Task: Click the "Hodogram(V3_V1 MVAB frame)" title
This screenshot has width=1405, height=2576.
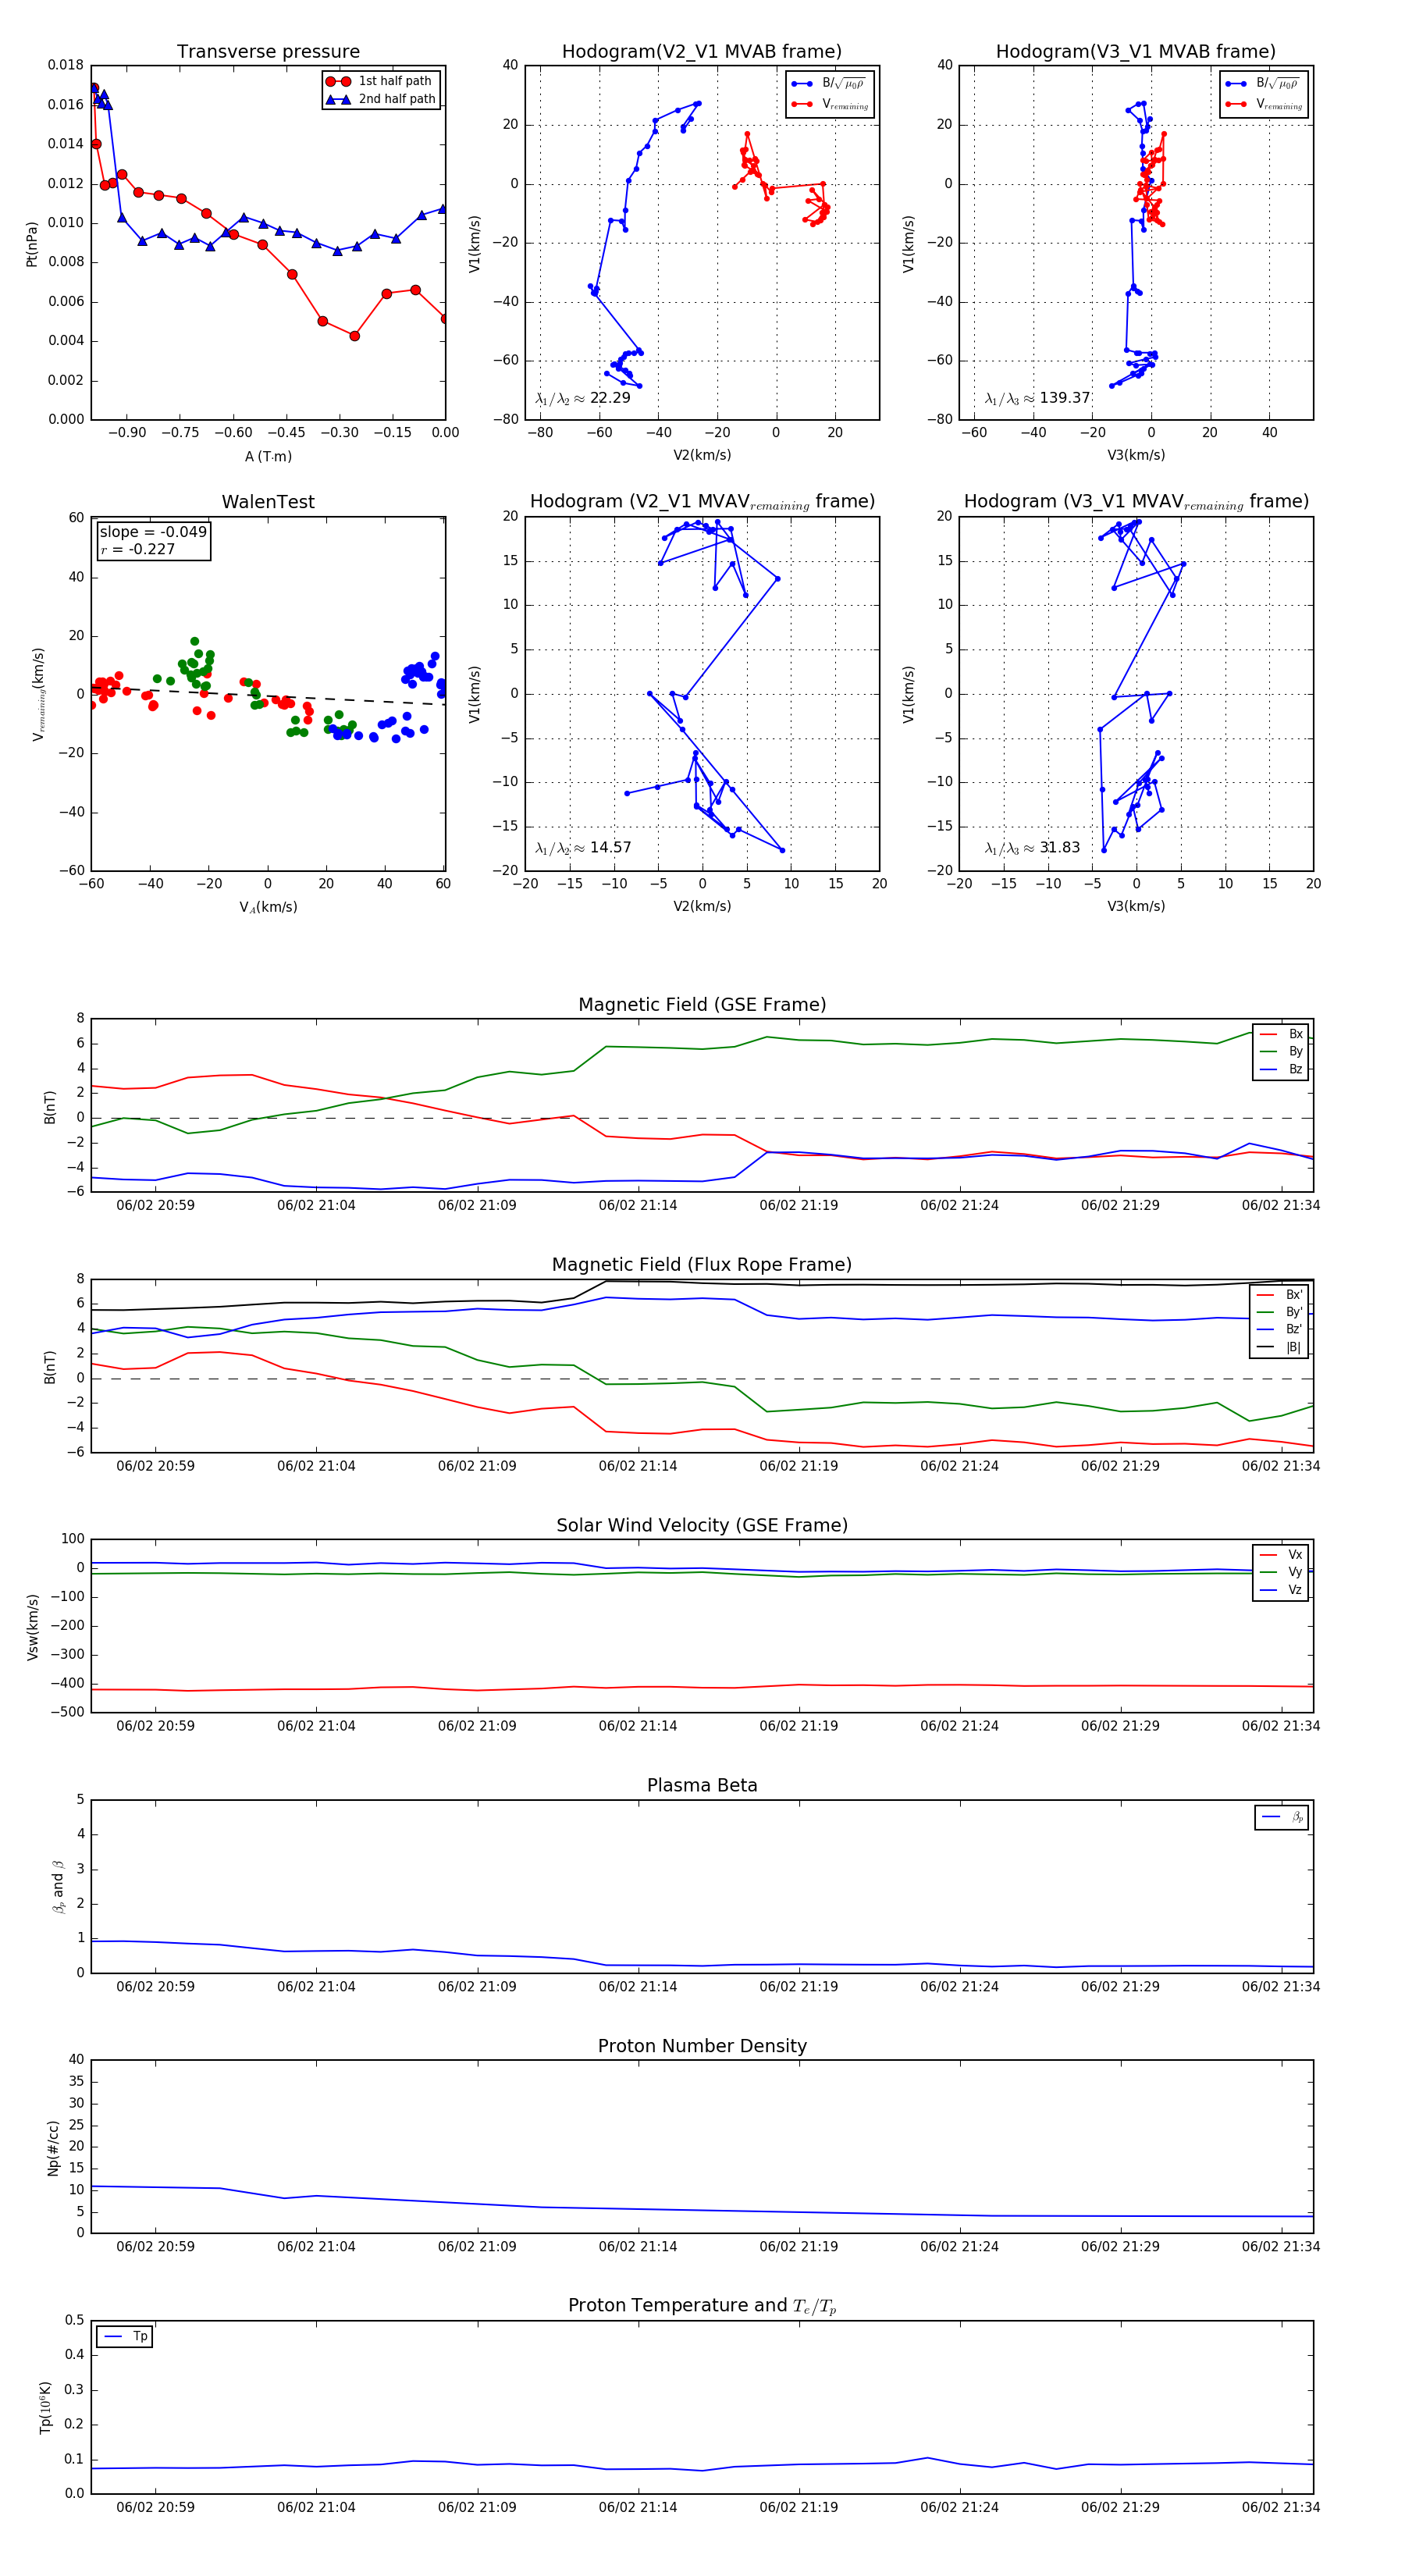Action: [x=1136, y=52]
